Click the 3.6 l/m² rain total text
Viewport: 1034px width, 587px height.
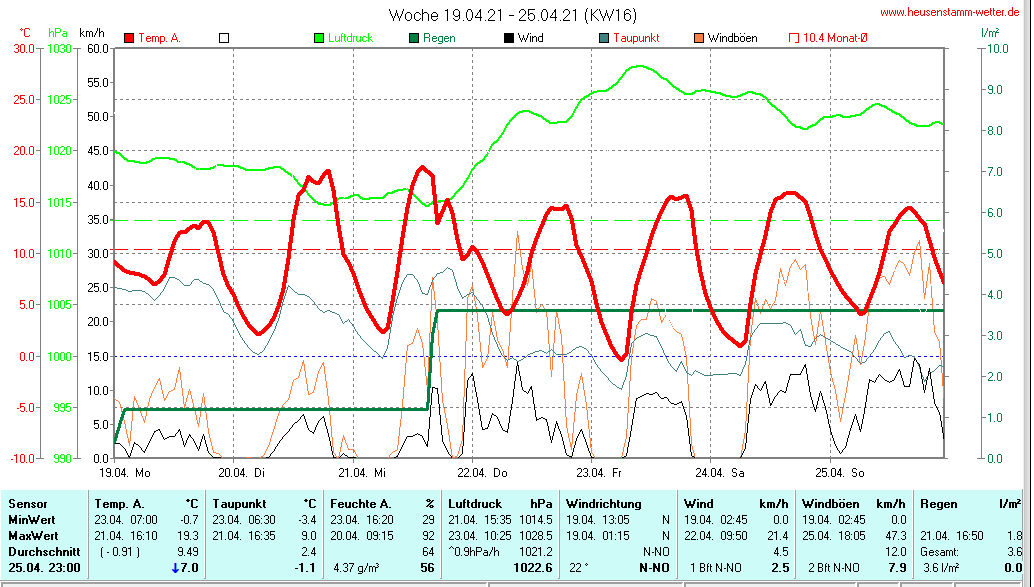(x=941, y=568)
